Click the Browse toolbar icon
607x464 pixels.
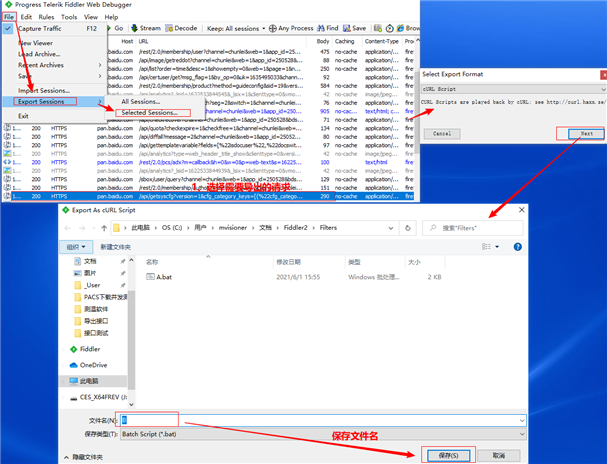(400, 28)
